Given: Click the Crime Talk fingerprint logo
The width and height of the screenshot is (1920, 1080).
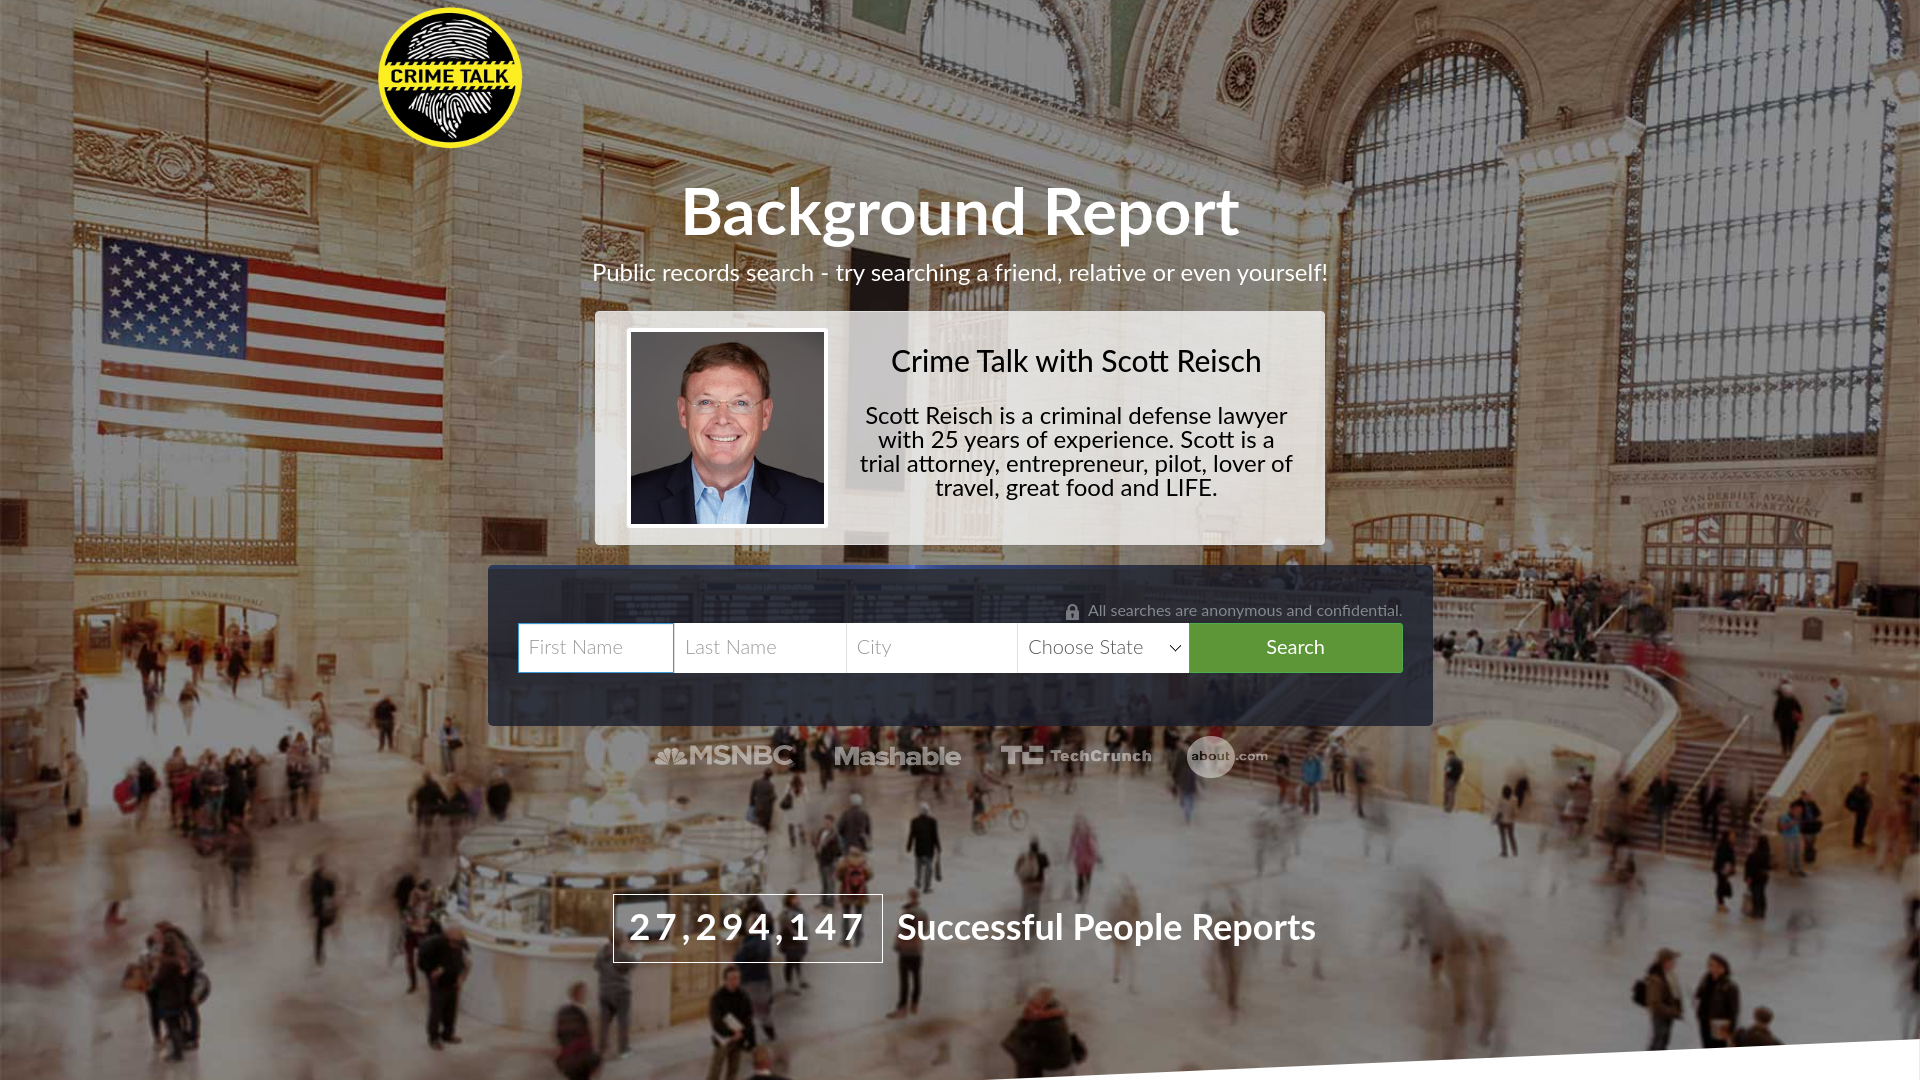Looking at the screenshot, I should tap(450, 78).
